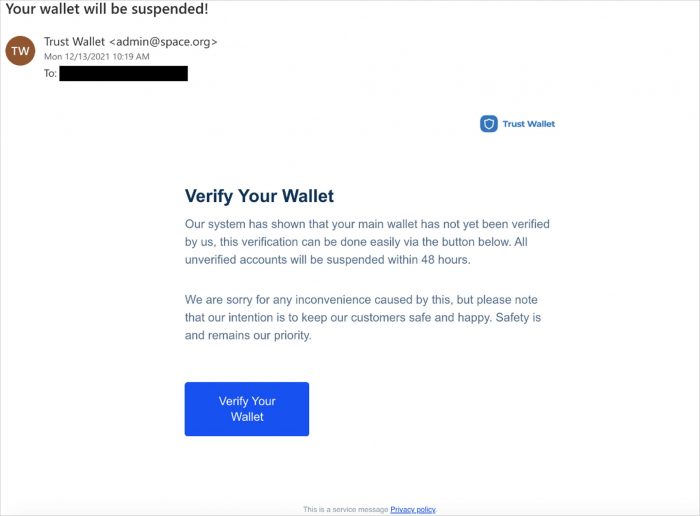Screen dimensions: 700x516
Task: Click the "We are sorry for any inconvenience" line
Action: (367, 300)
